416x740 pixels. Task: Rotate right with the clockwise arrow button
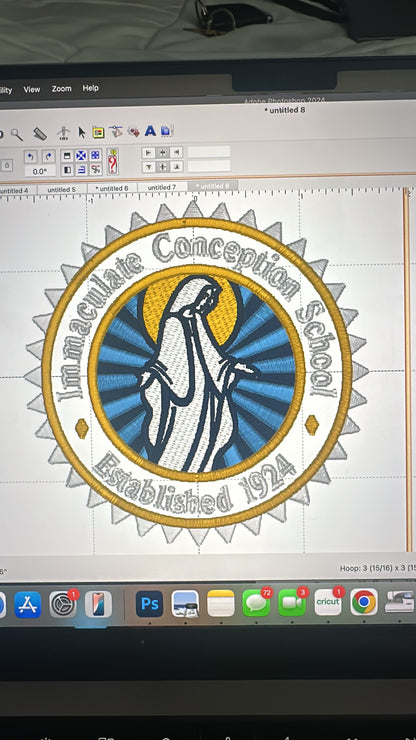[x=48, y=156]
